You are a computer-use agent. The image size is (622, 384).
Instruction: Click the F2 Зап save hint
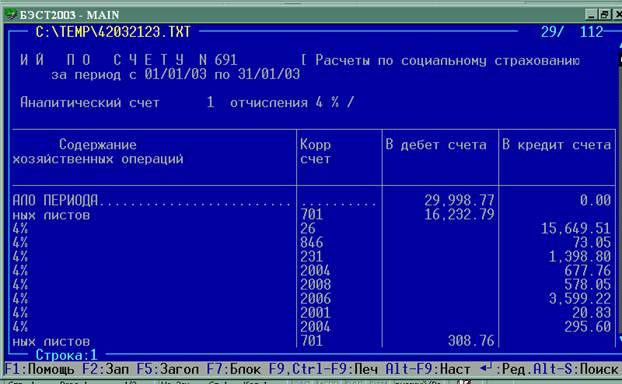coord(106,369)
